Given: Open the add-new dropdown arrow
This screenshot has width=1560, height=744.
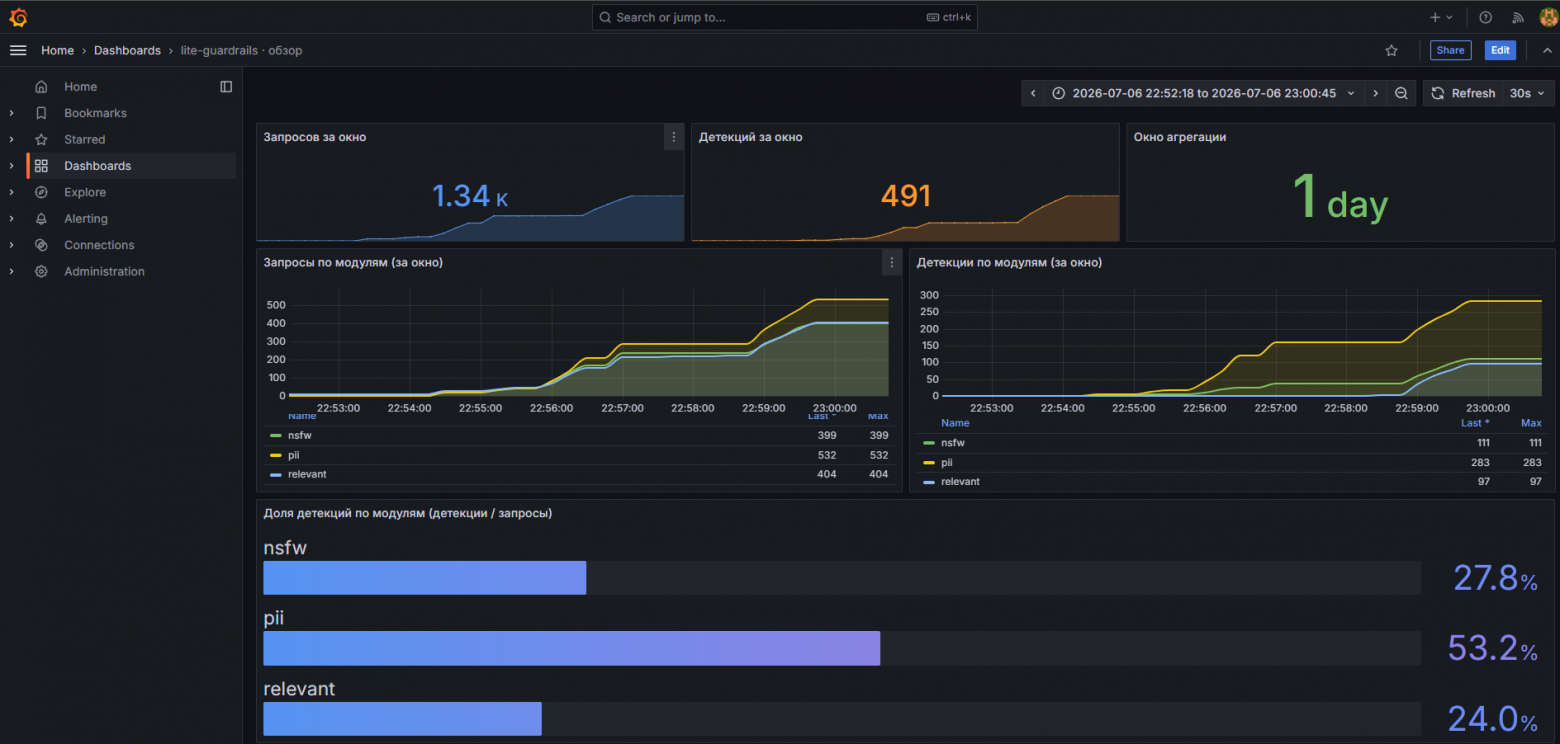Looking at the screenshot, I should pyautogui.click(x=1450, y=17).
